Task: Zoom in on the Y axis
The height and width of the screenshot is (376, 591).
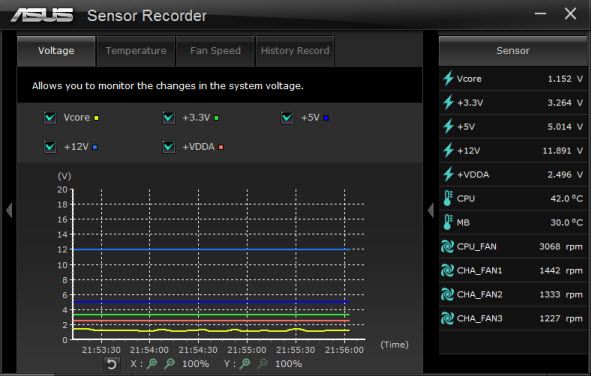Action: [245, 364]
